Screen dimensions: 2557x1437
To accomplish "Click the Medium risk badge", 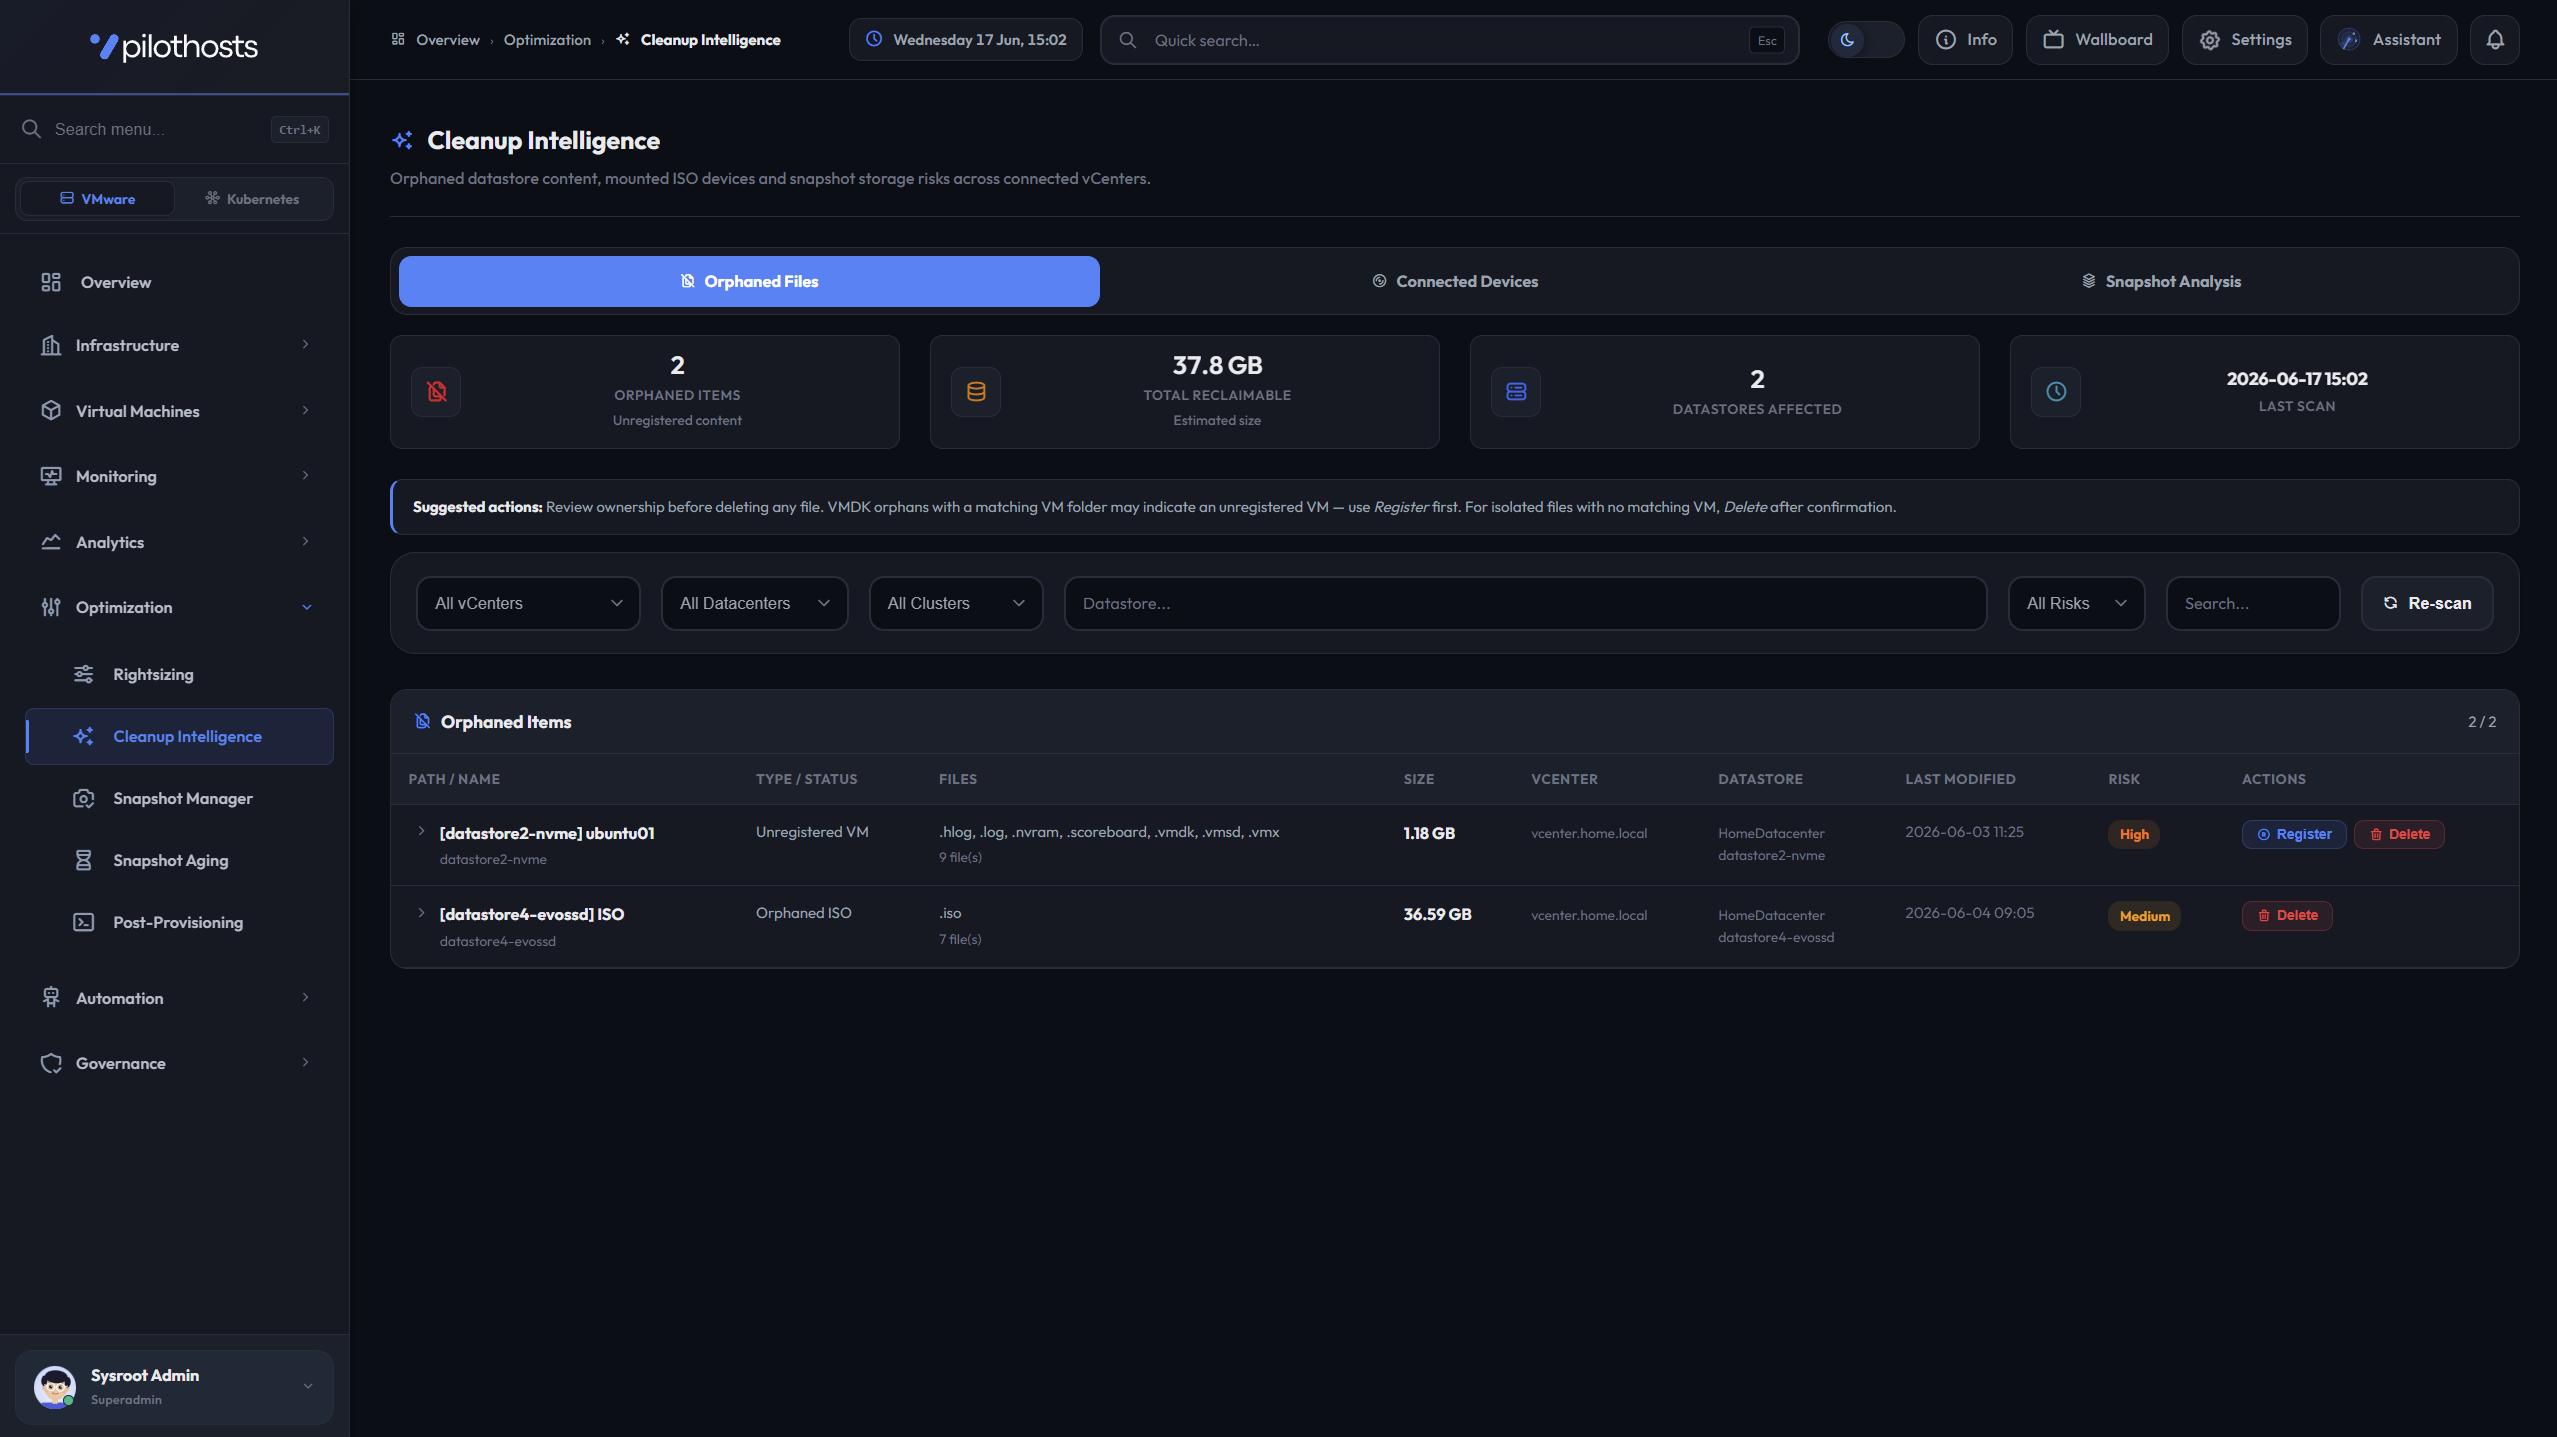I will [2144, 916].
